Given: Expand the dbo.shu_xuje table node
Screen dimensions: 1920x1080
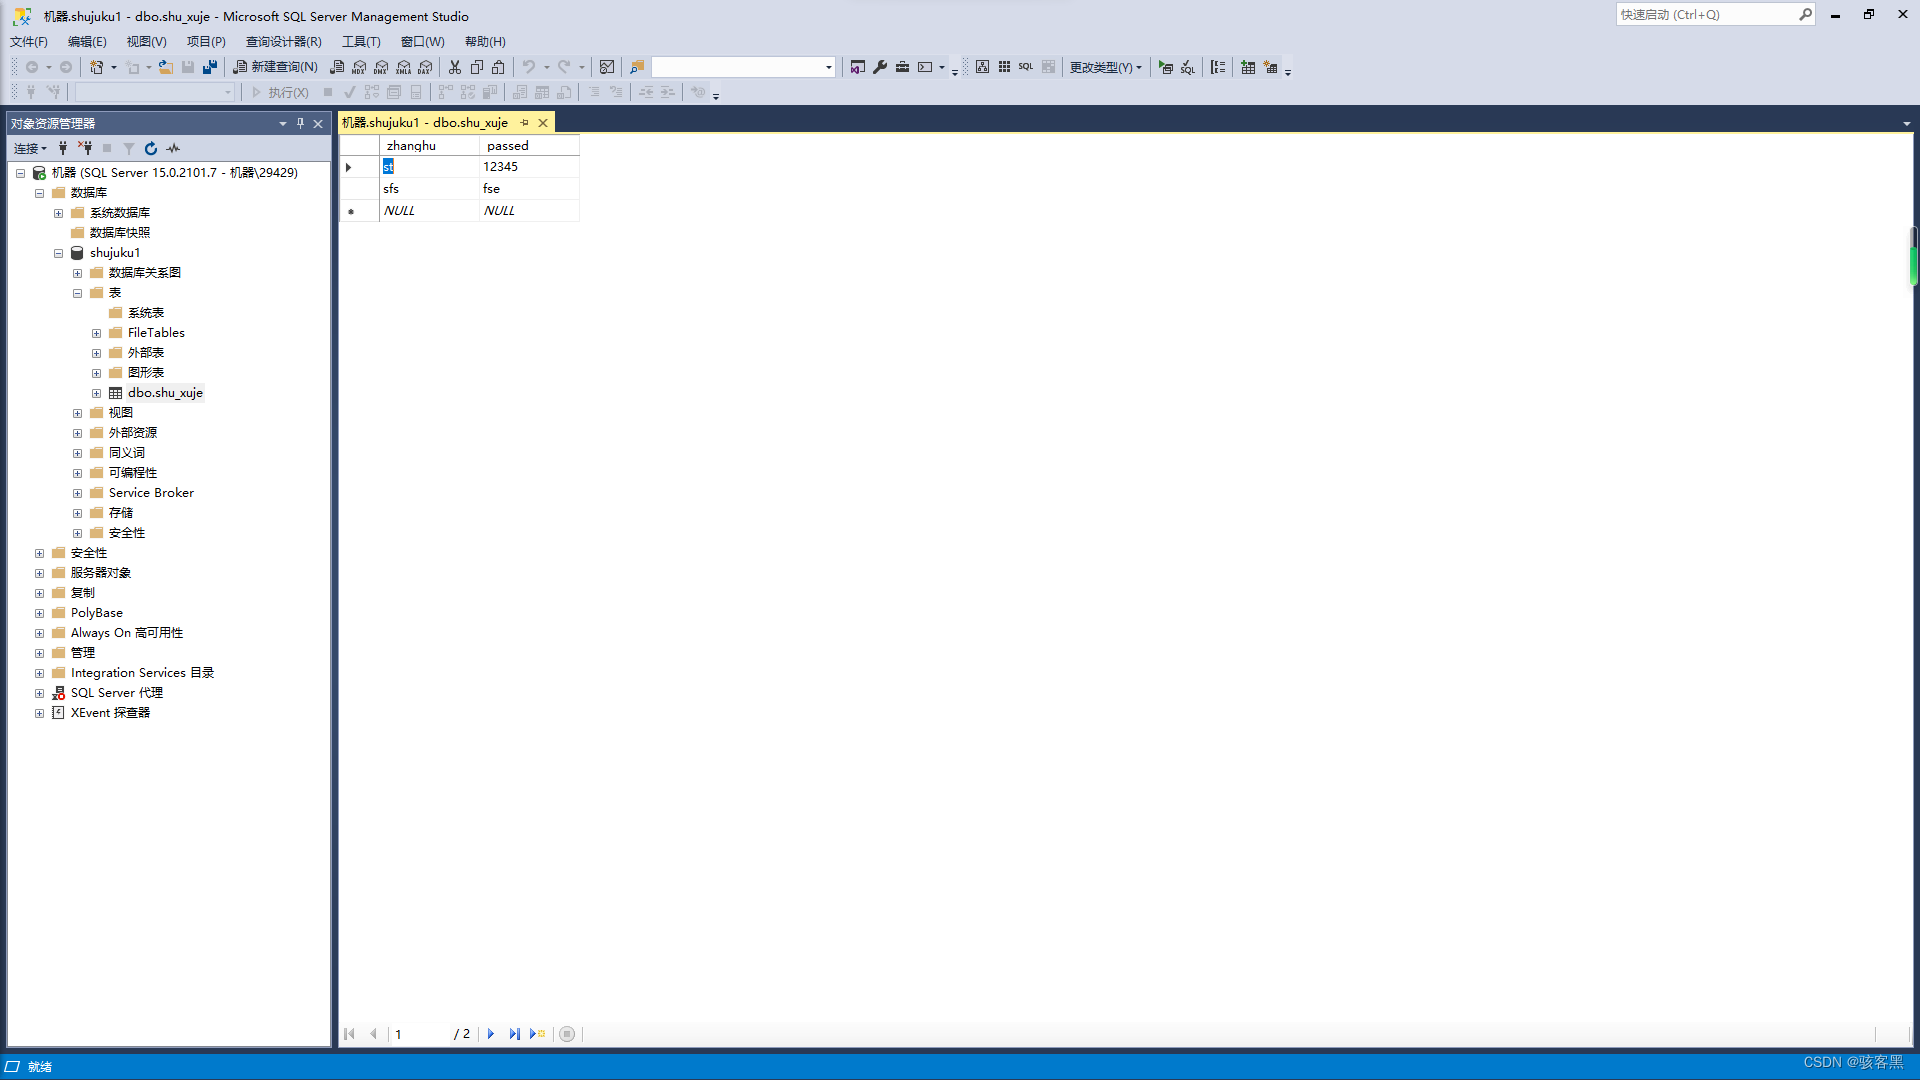Looking at the screenshot, I should (x=97, y=393).
